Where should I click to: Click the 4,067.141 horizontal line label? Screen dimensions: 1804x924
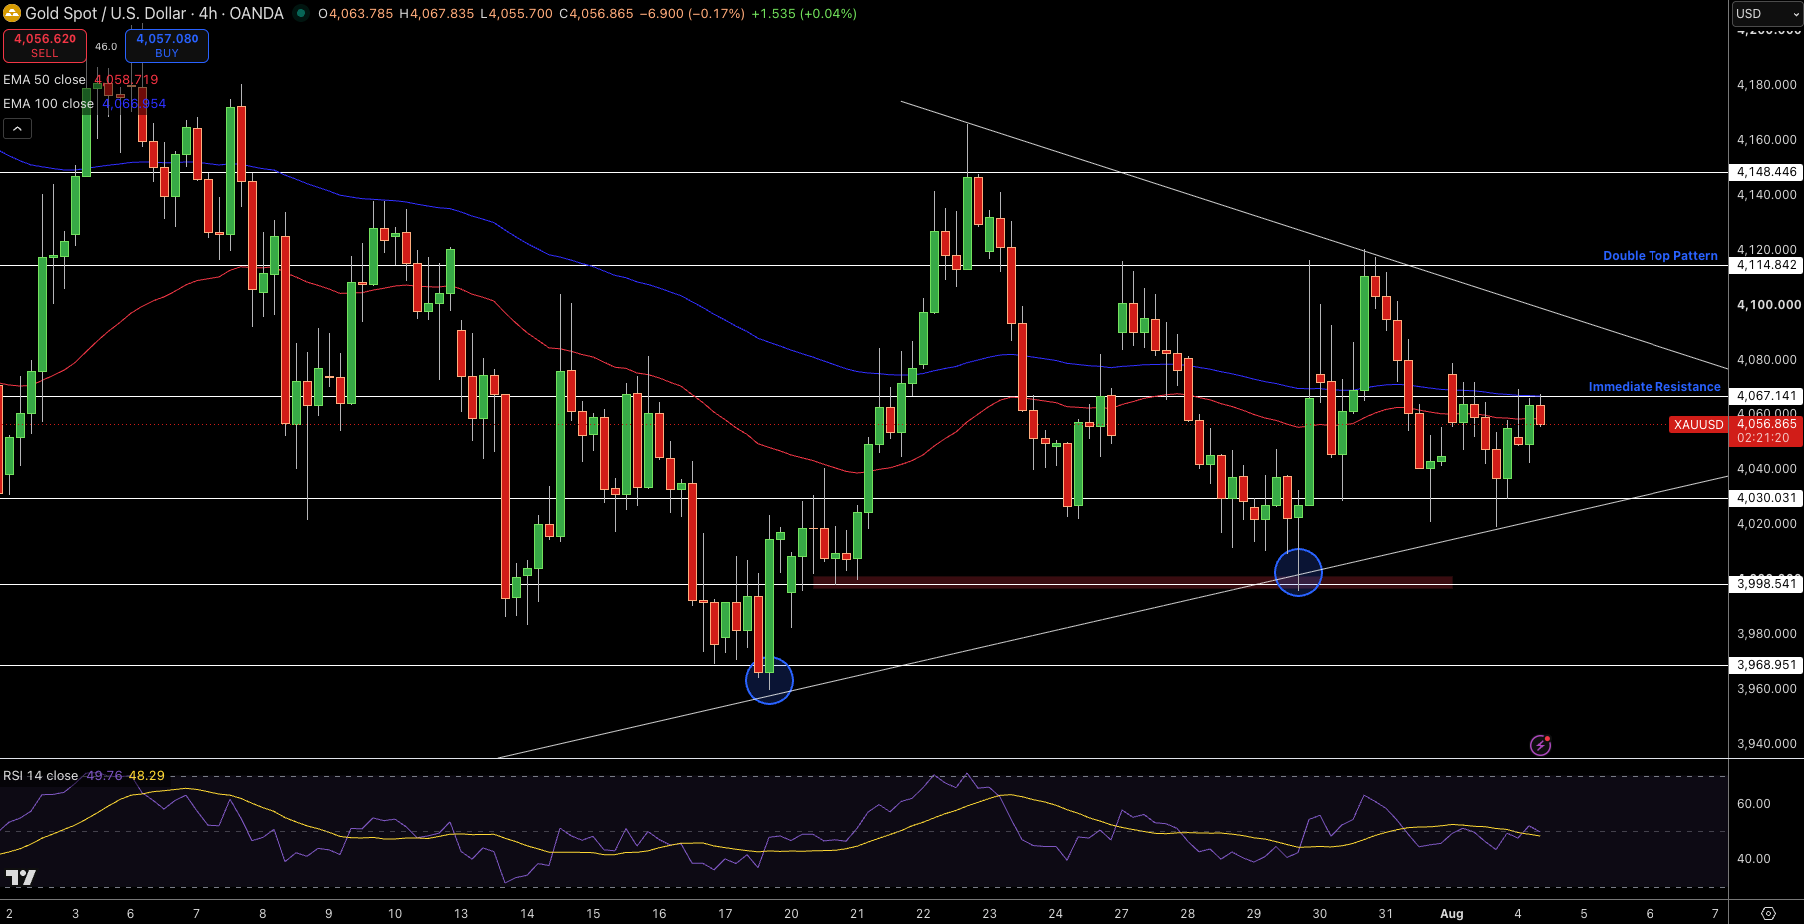pyautogui.click(x=1766, y=396)
